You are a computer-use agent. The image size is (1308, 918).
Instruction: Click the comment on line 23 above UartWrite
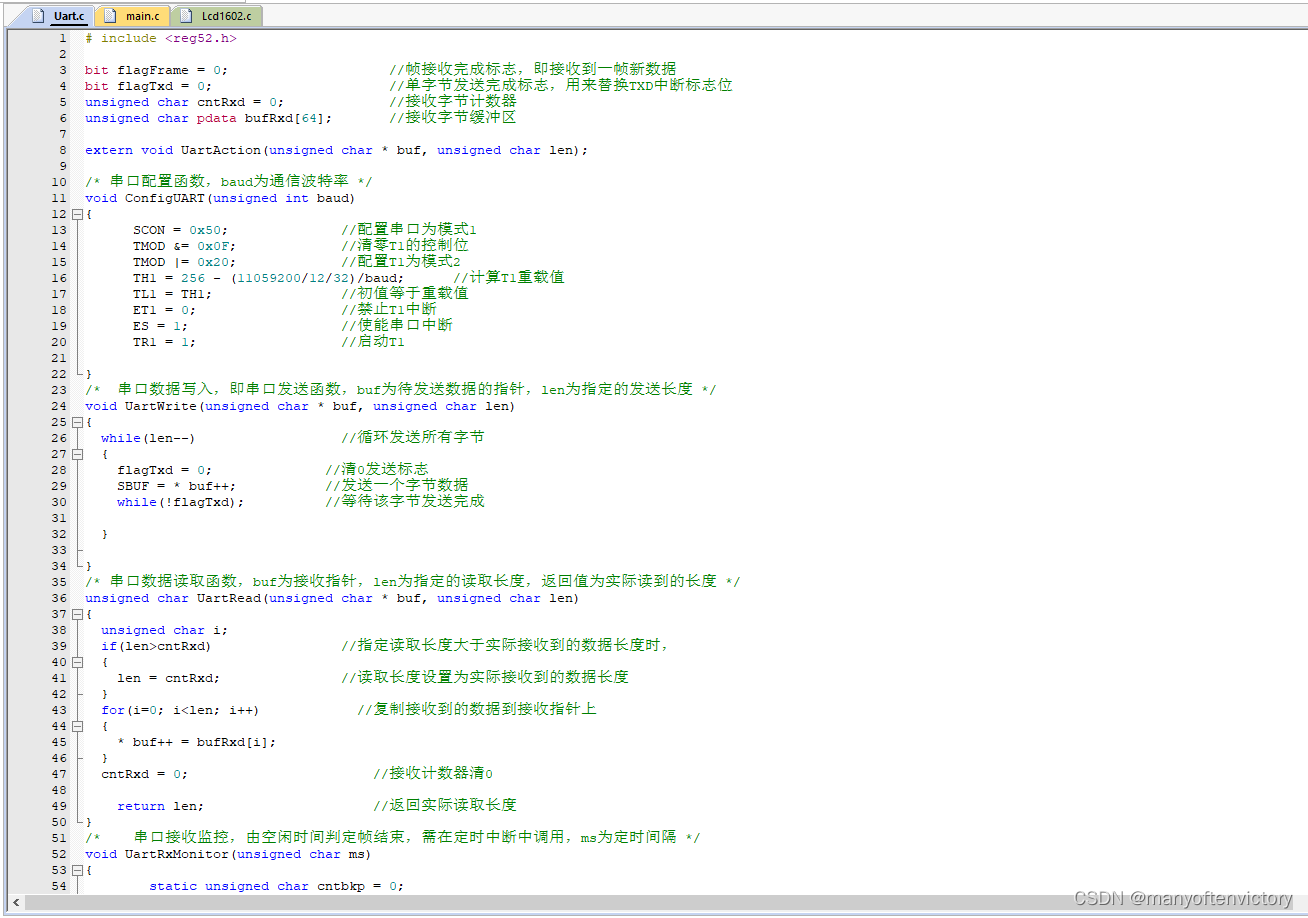click(x=401, y=390)
